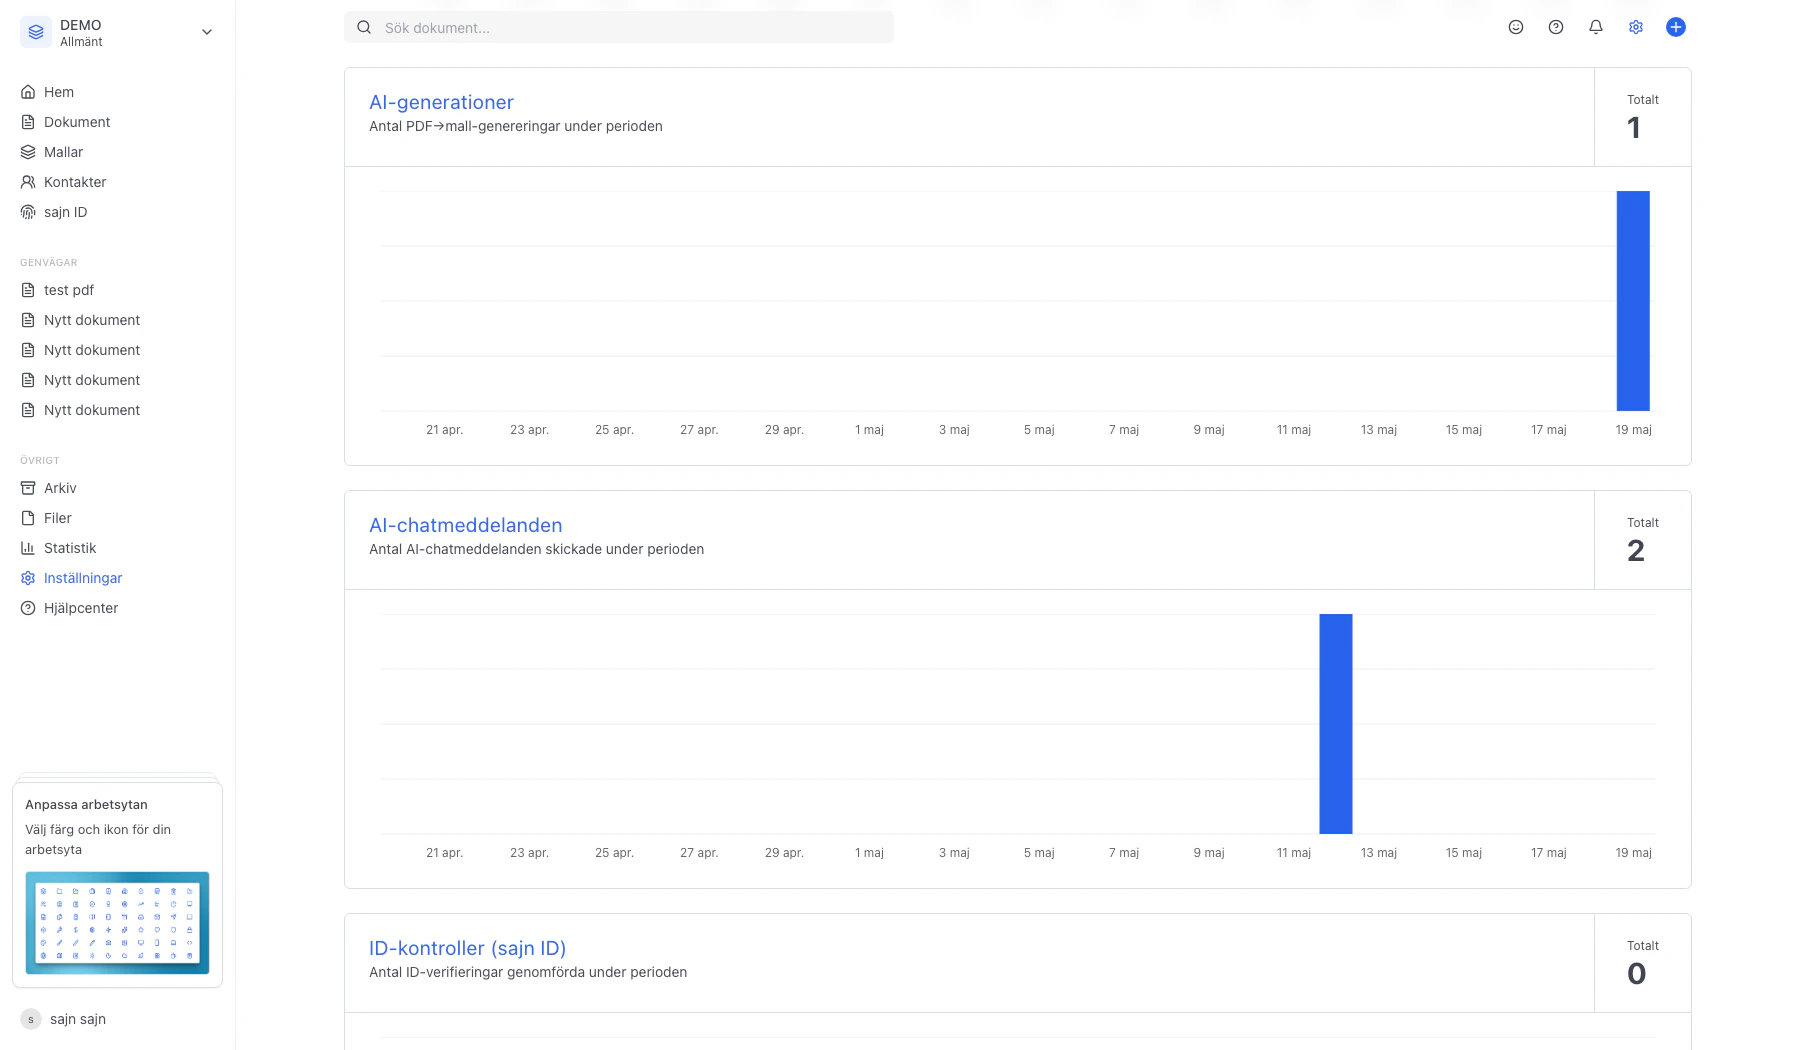Click the AI-chatmeddelanden bar near 12 maj
Screen dimensions: 1800x1050
pyautogui.click(x=1336, y=724)
